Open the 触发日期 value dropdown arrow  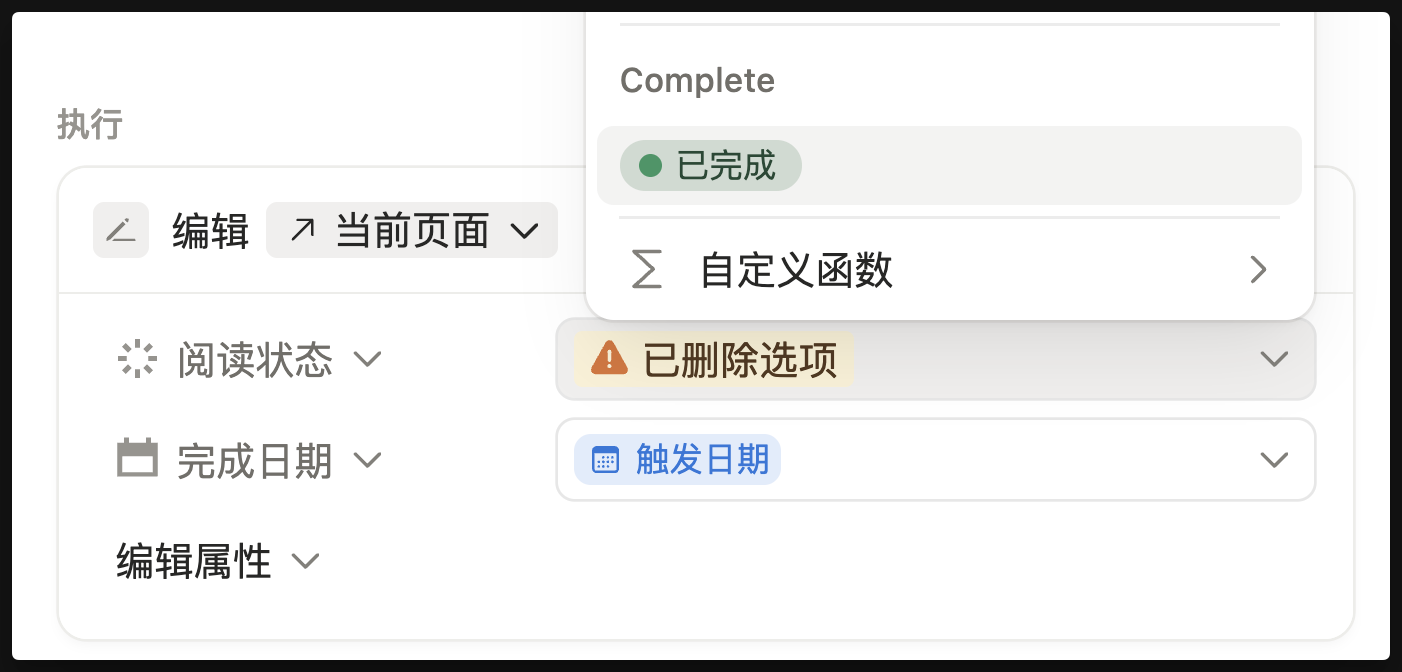pos(1273,460)
